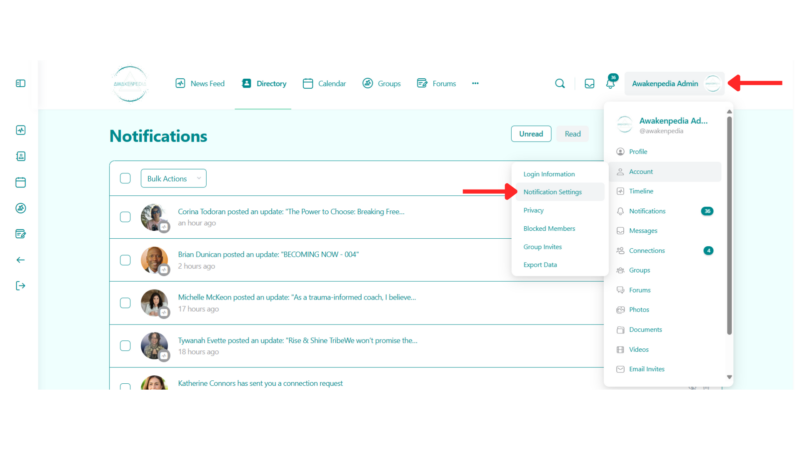Select Export Data in Account submenu
Viewport: 800px width, 450px height.
pos(540,265)
